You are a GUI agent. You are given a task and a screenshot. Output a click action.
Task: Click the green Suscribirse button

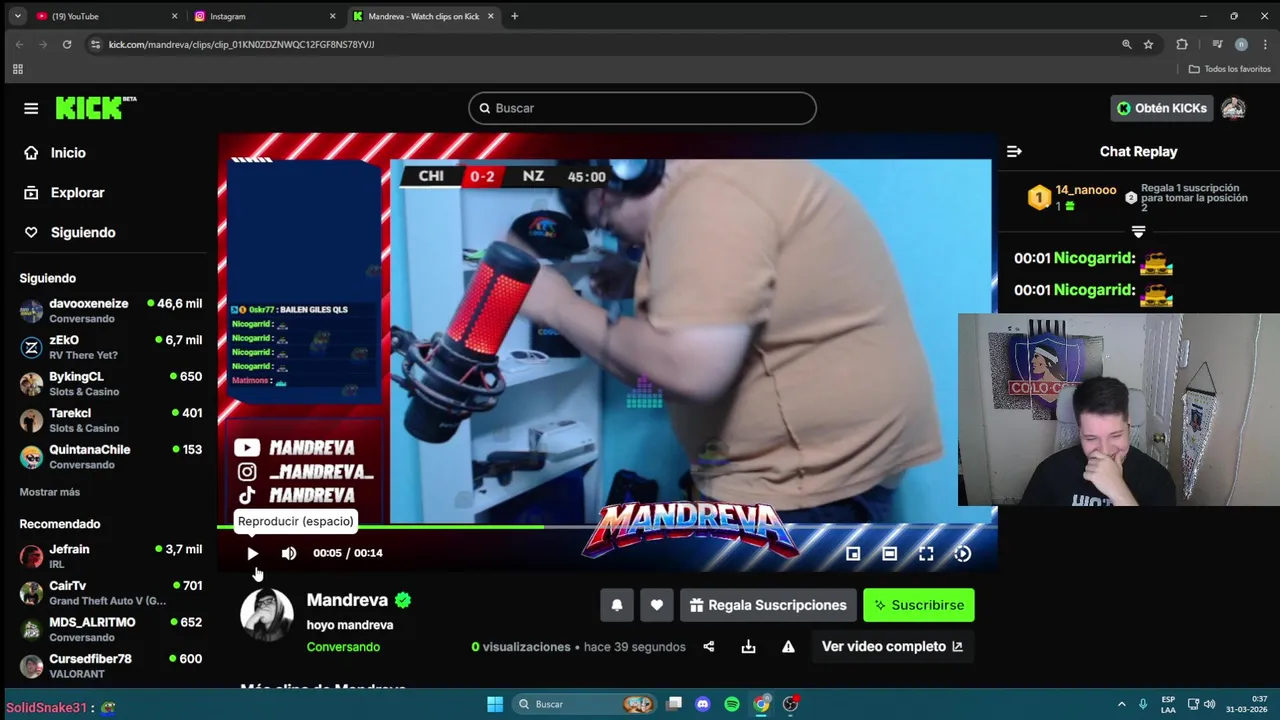pyautogui.click(x=919, y=605)
